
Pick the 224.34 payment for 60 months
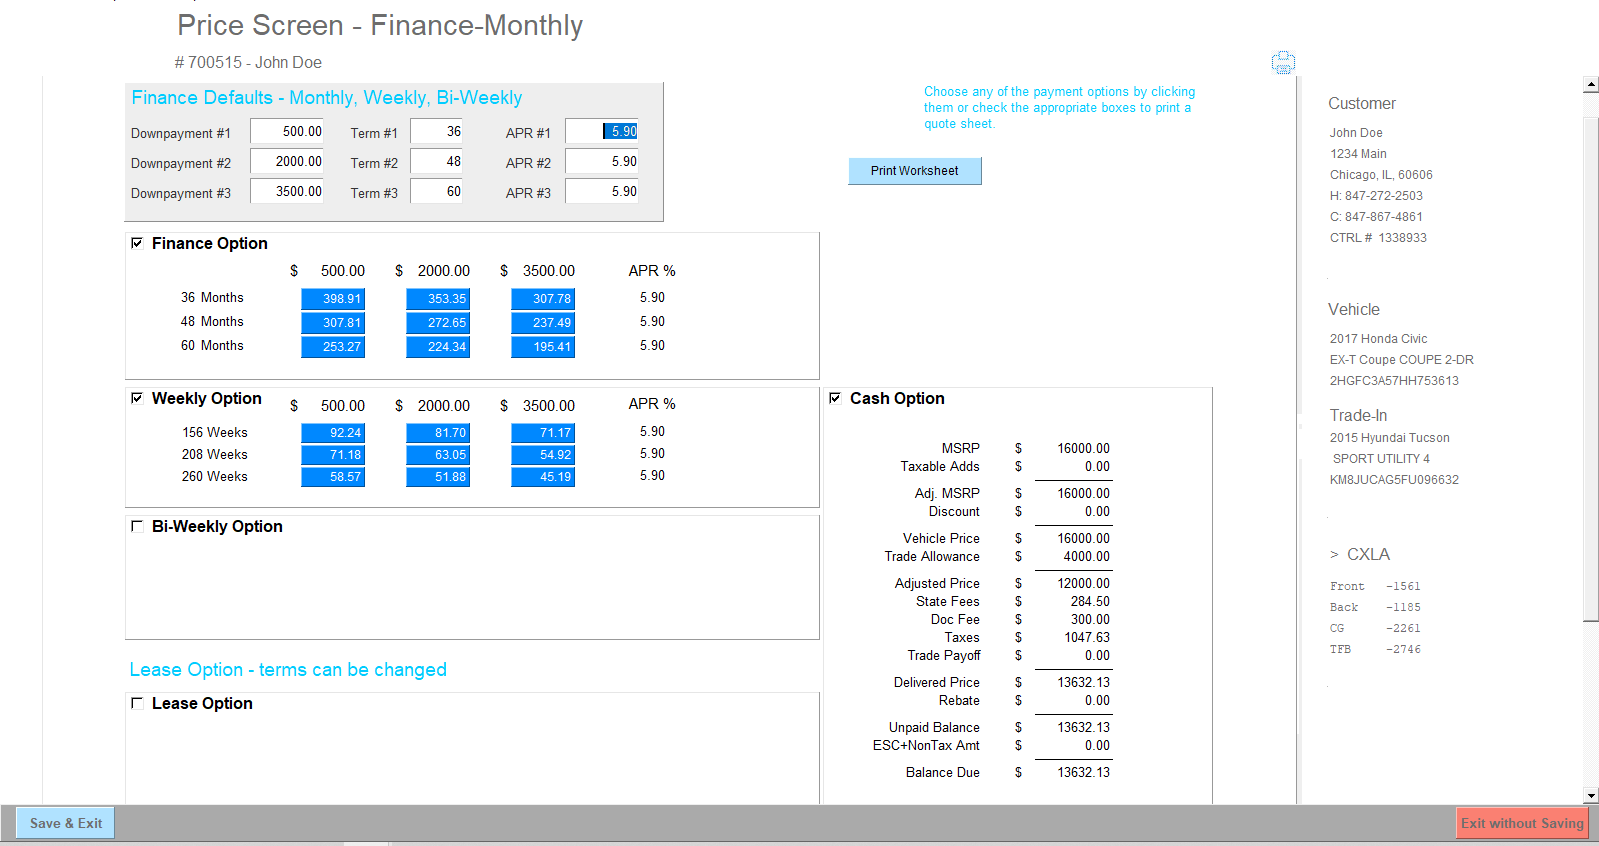tap(438, 347)
